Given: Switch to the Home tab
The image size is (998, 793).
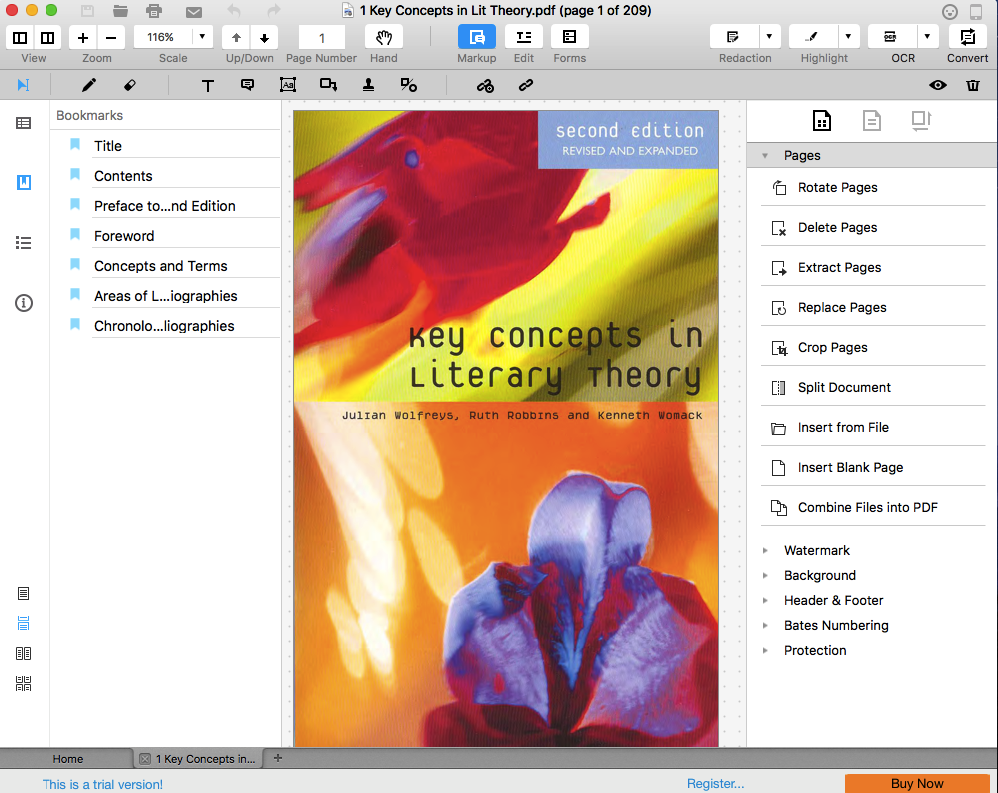Looking at the screenshot, I should click(x=68, y=759).
